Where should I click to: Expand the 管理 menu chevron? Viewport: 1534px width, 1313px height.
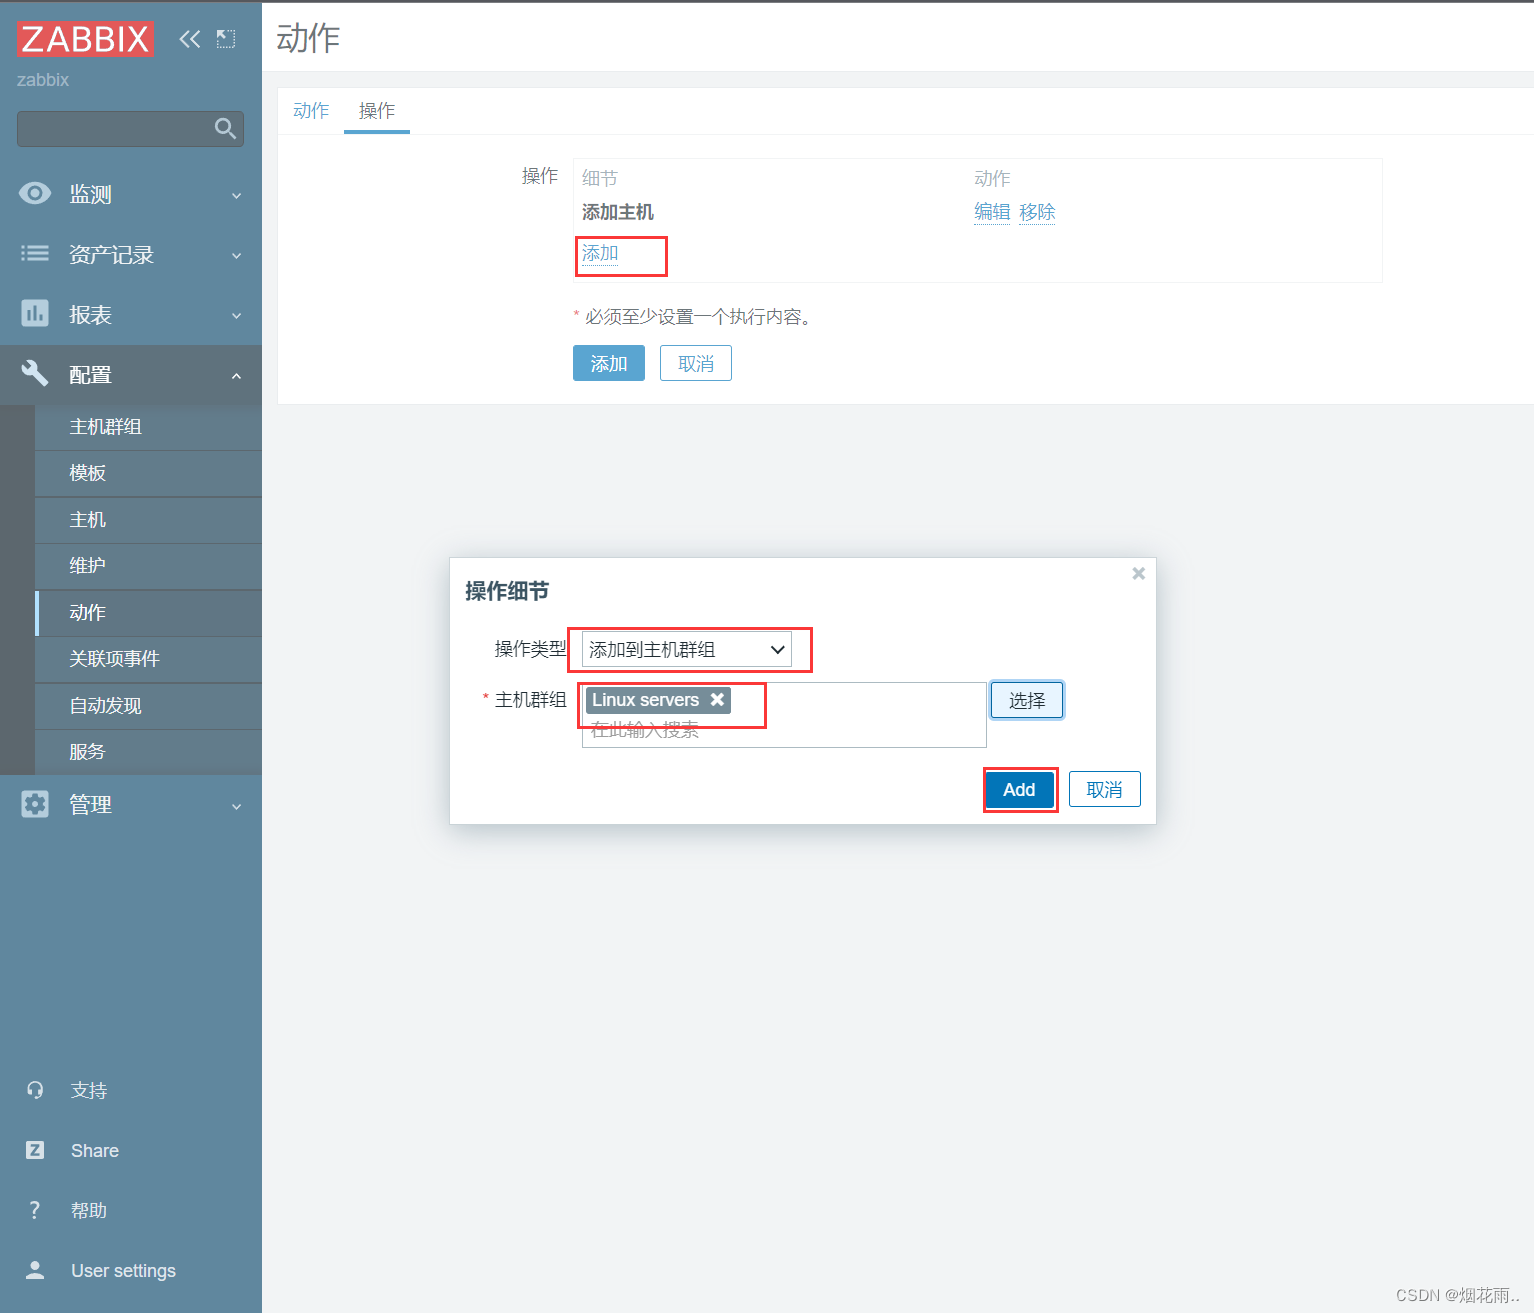click(237, 806)
